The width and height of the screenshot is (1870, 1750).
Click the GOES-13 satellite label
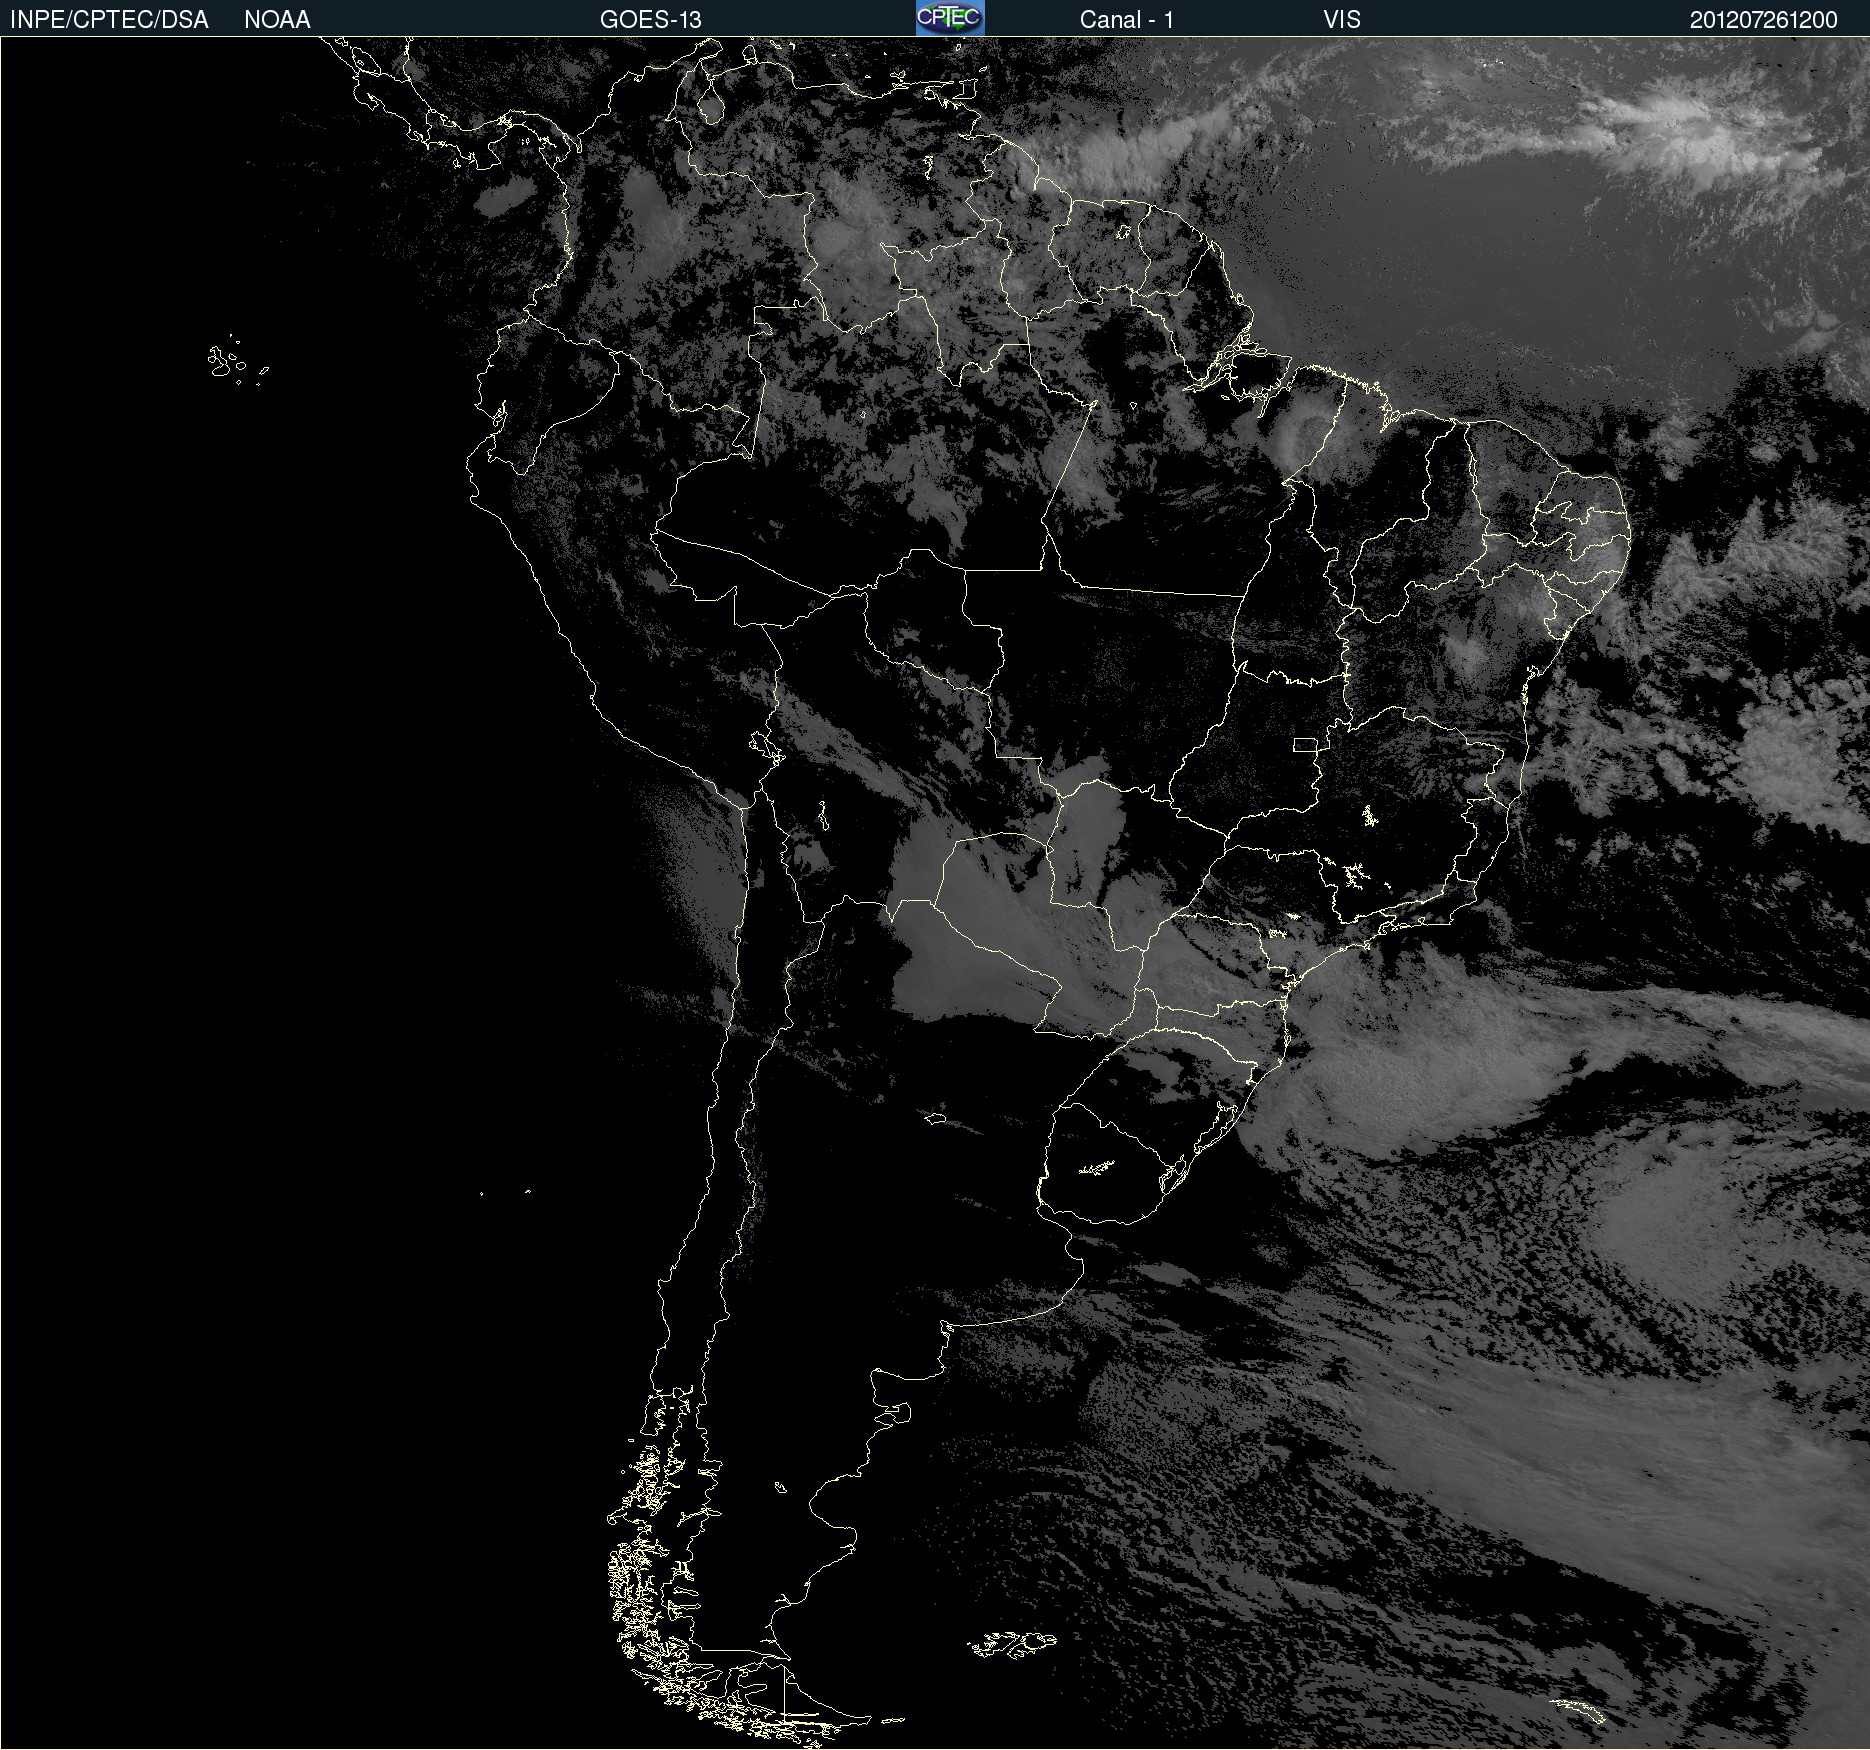(650, 20)
